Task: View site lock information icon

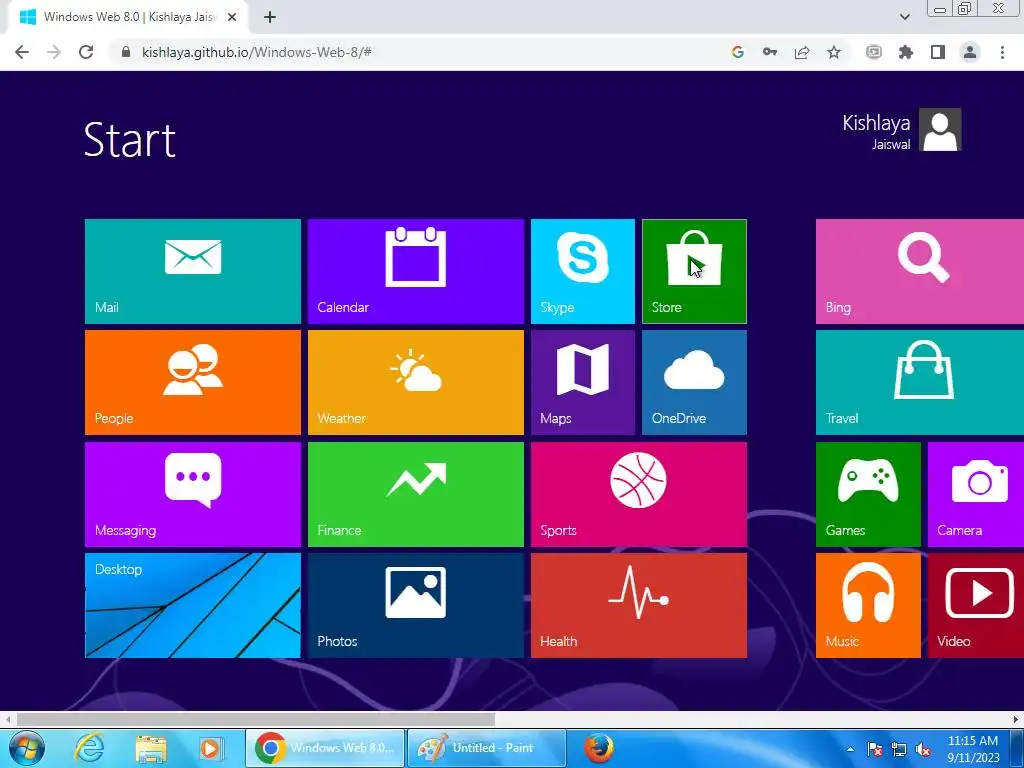Action: [x=126, y=52]
